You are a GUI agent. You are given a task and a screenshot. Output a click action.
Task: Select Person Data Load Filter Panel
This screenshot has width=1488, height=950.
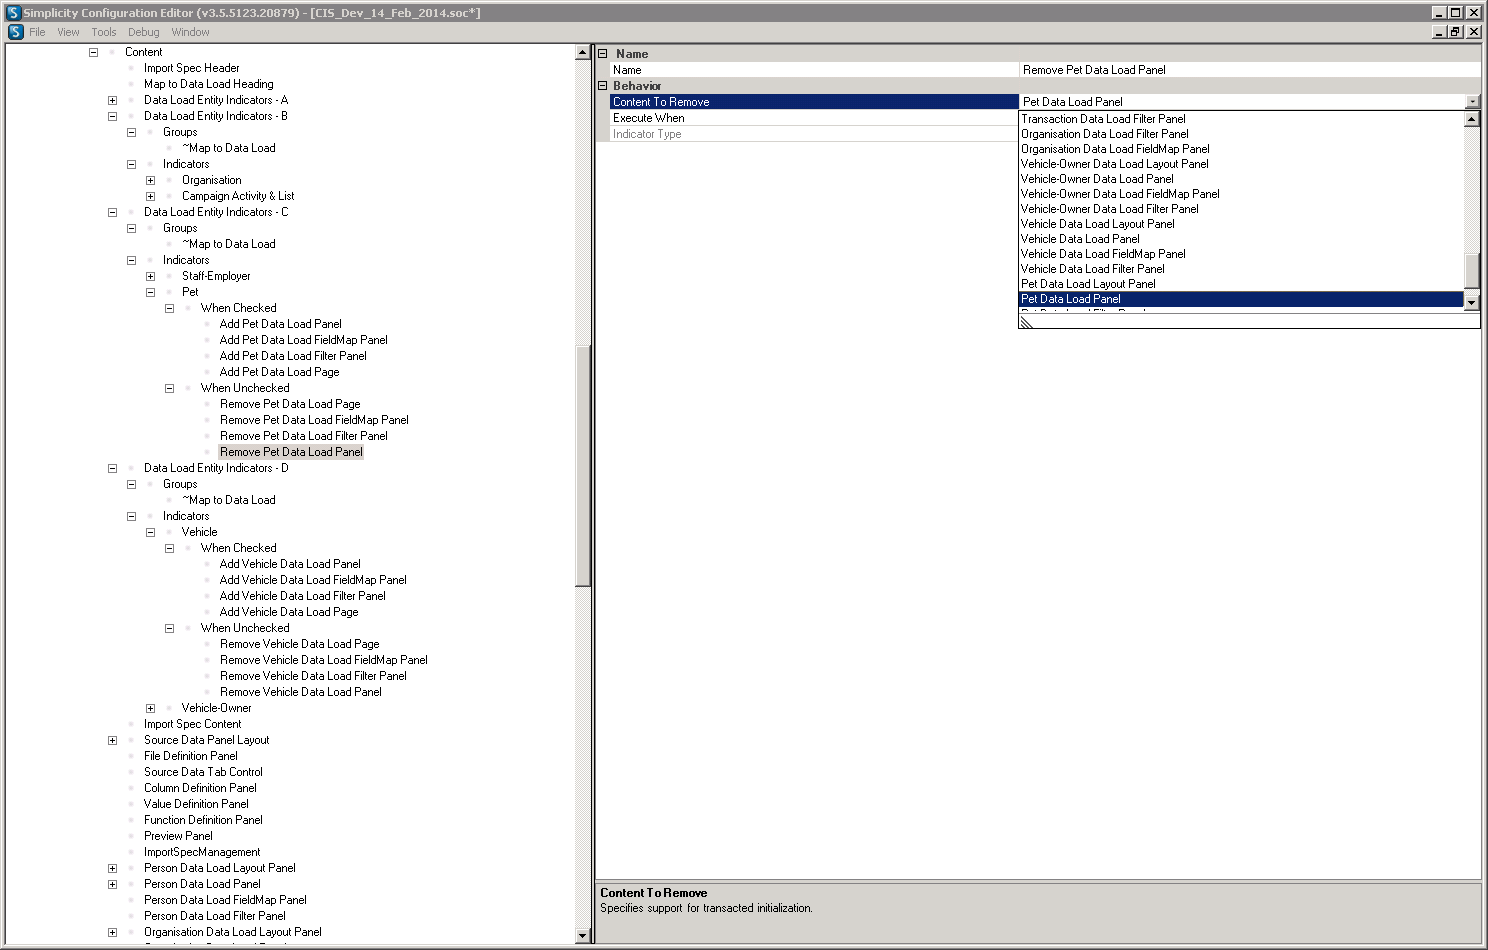[x=214, y=916]
